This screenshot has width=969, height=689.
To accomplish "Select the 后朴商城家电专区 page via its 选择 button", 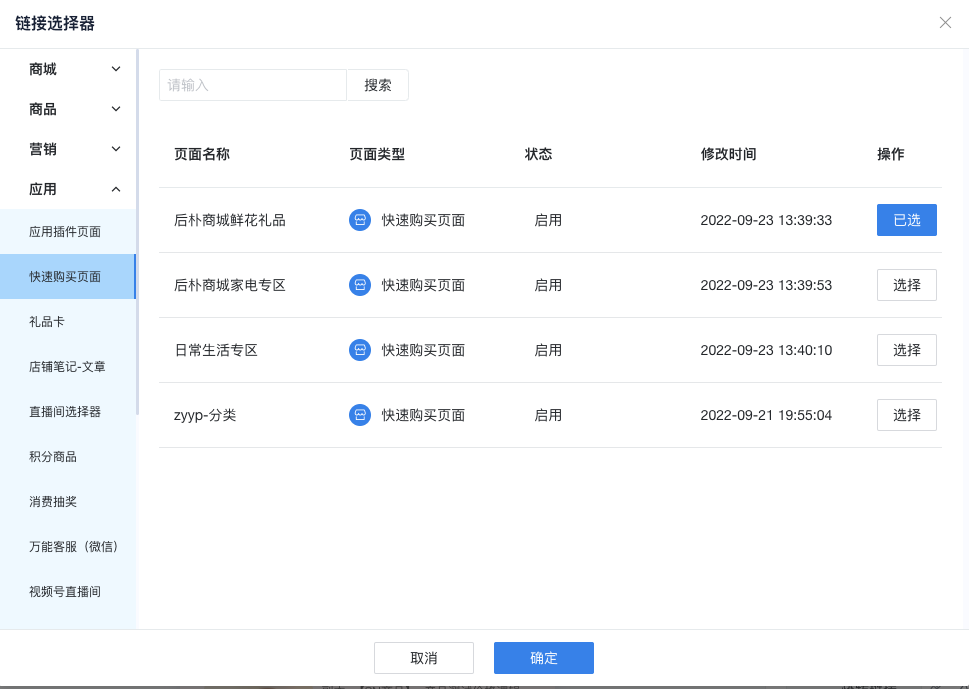I will click(x=906, y=285).
